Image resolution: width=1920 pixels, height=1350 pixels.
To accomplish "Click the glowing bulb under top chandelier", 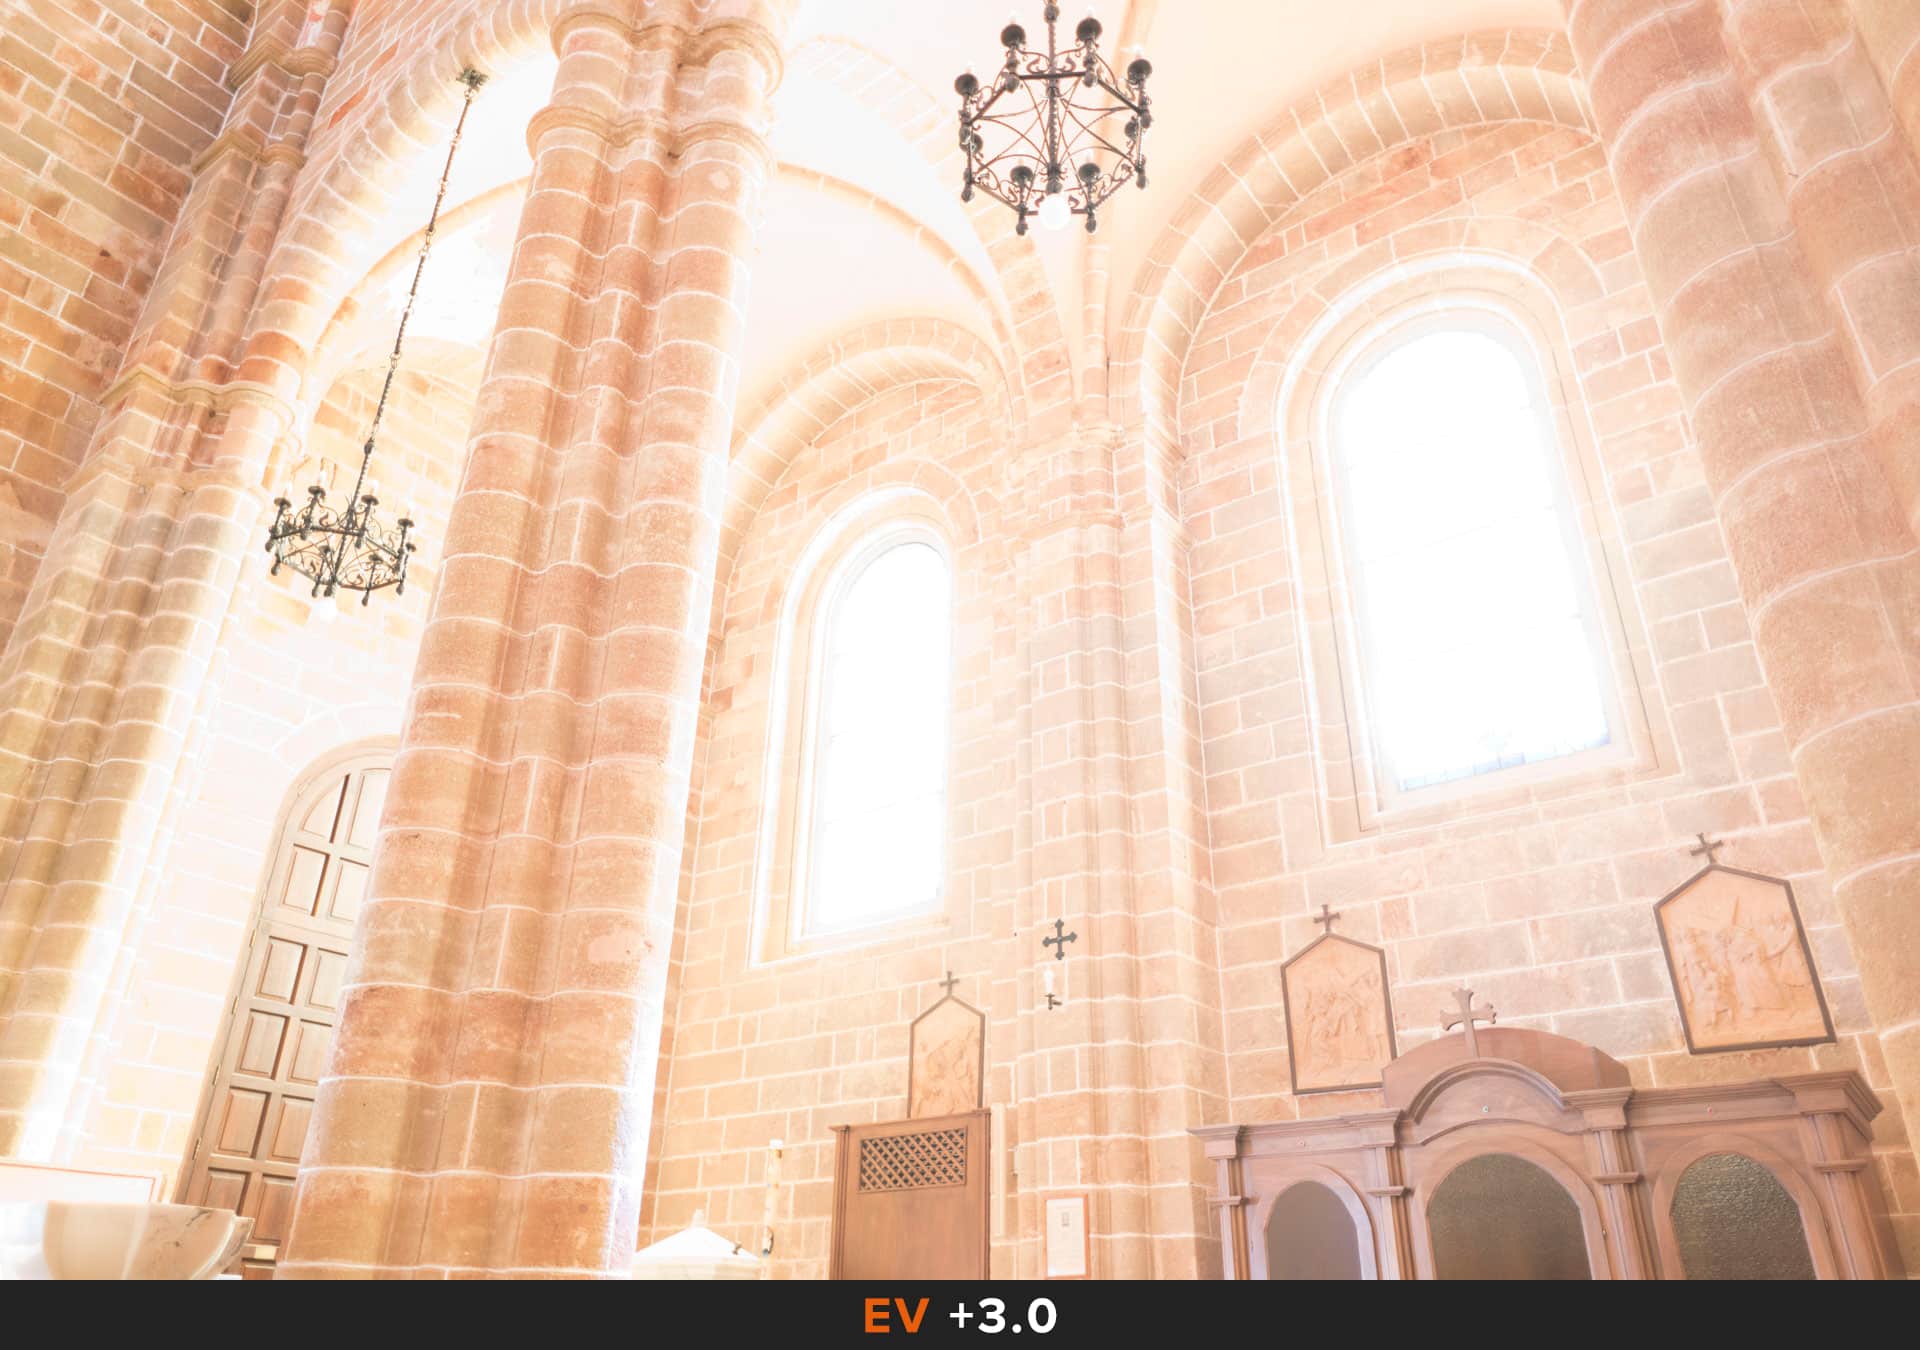I will [1053, 212].
